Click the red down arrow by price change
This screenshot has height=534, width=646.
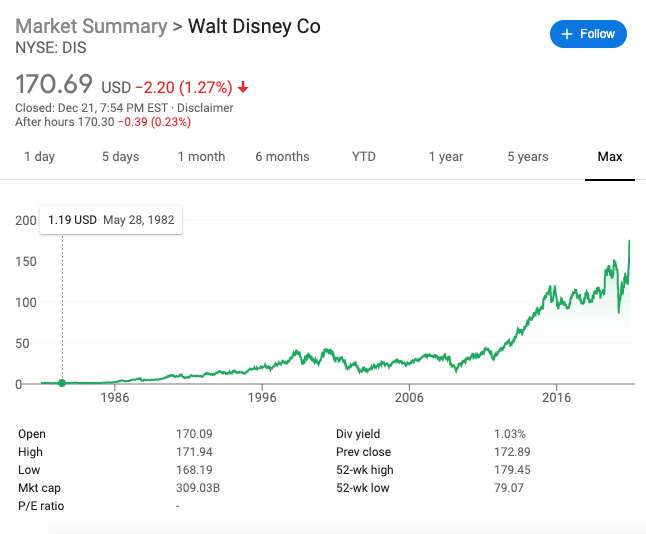pyautogui.click(x=243, y=88)
